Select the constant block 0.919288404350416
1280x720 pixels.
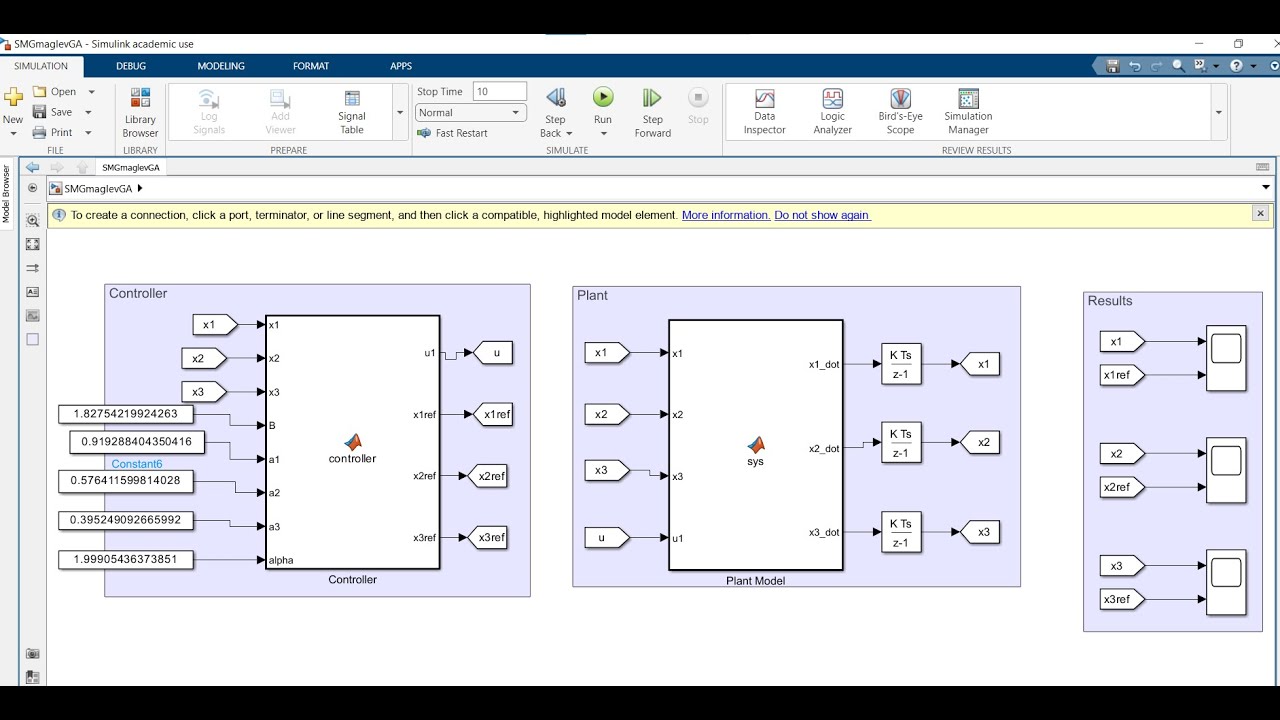(137, 441)
